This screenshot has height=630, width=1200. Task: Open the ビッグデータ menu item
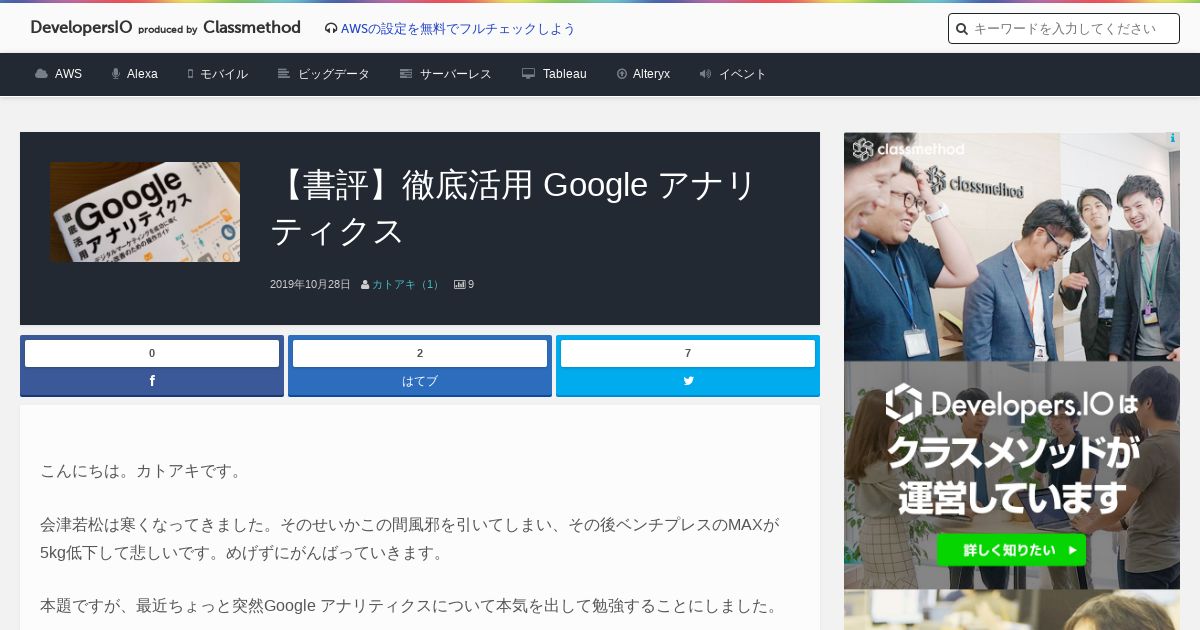pyautogui.click(x=334, y=74)
